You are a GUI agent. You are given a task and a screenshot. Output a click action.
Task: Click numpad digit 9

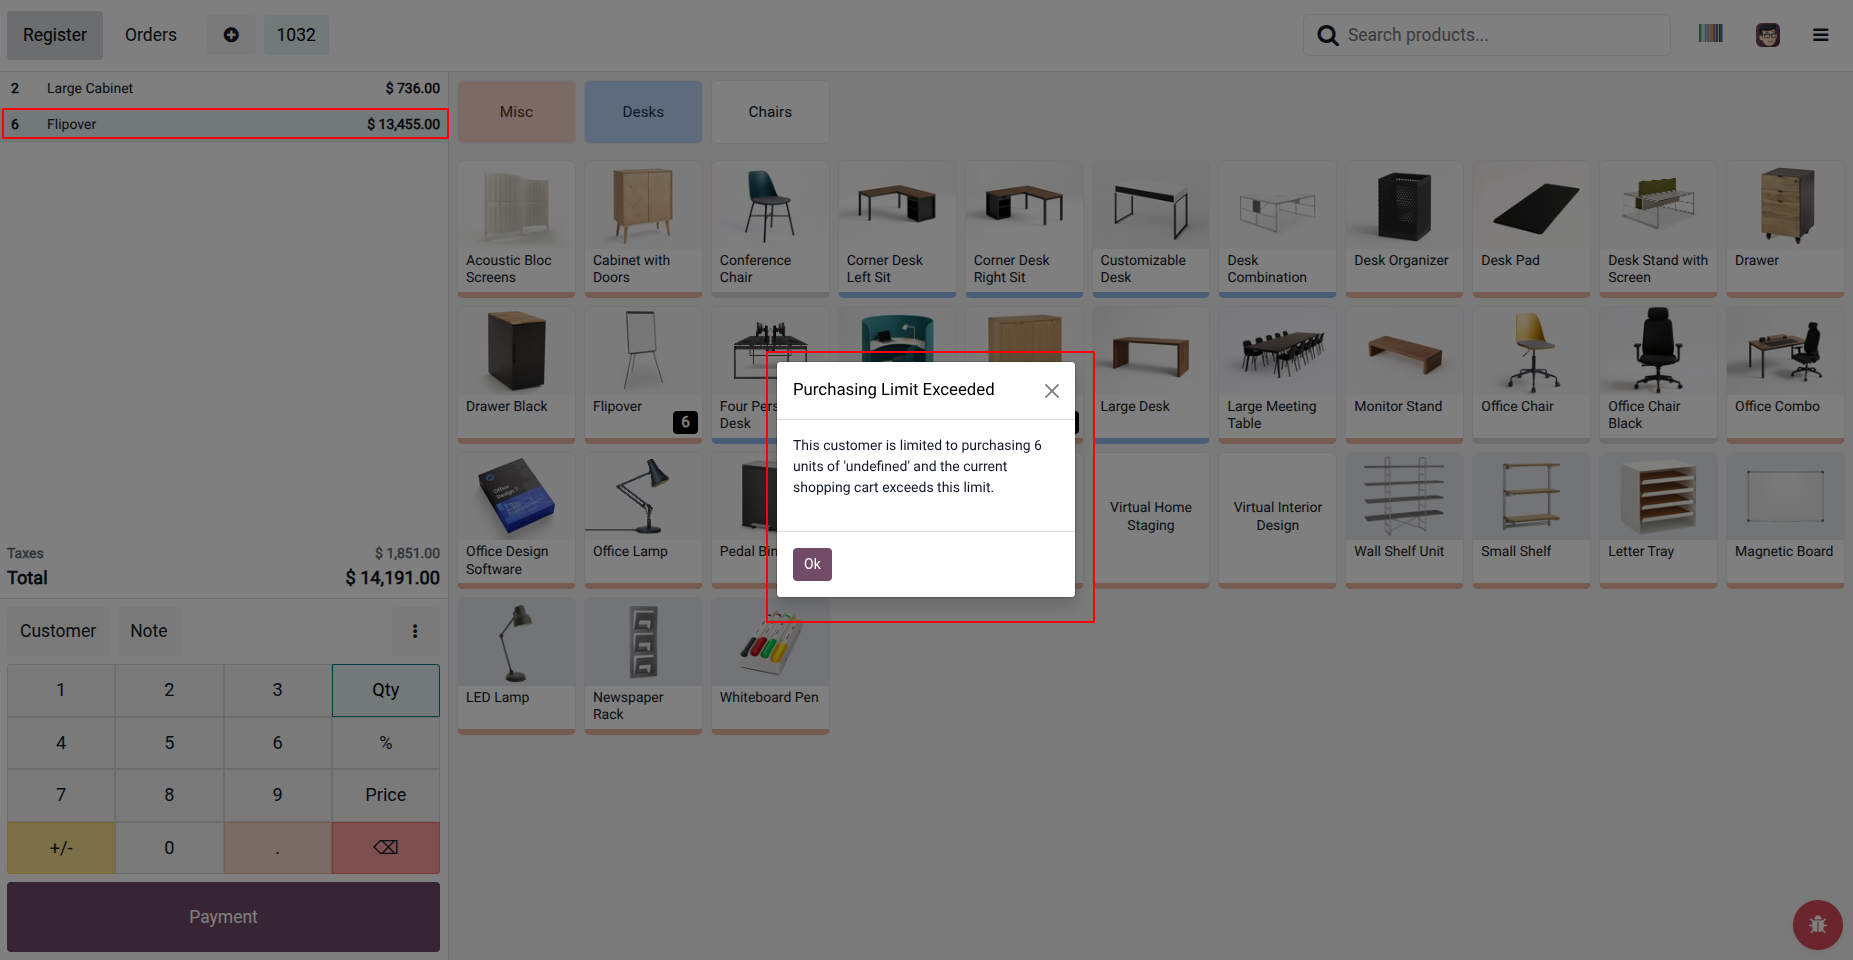(x=277, y=795)
